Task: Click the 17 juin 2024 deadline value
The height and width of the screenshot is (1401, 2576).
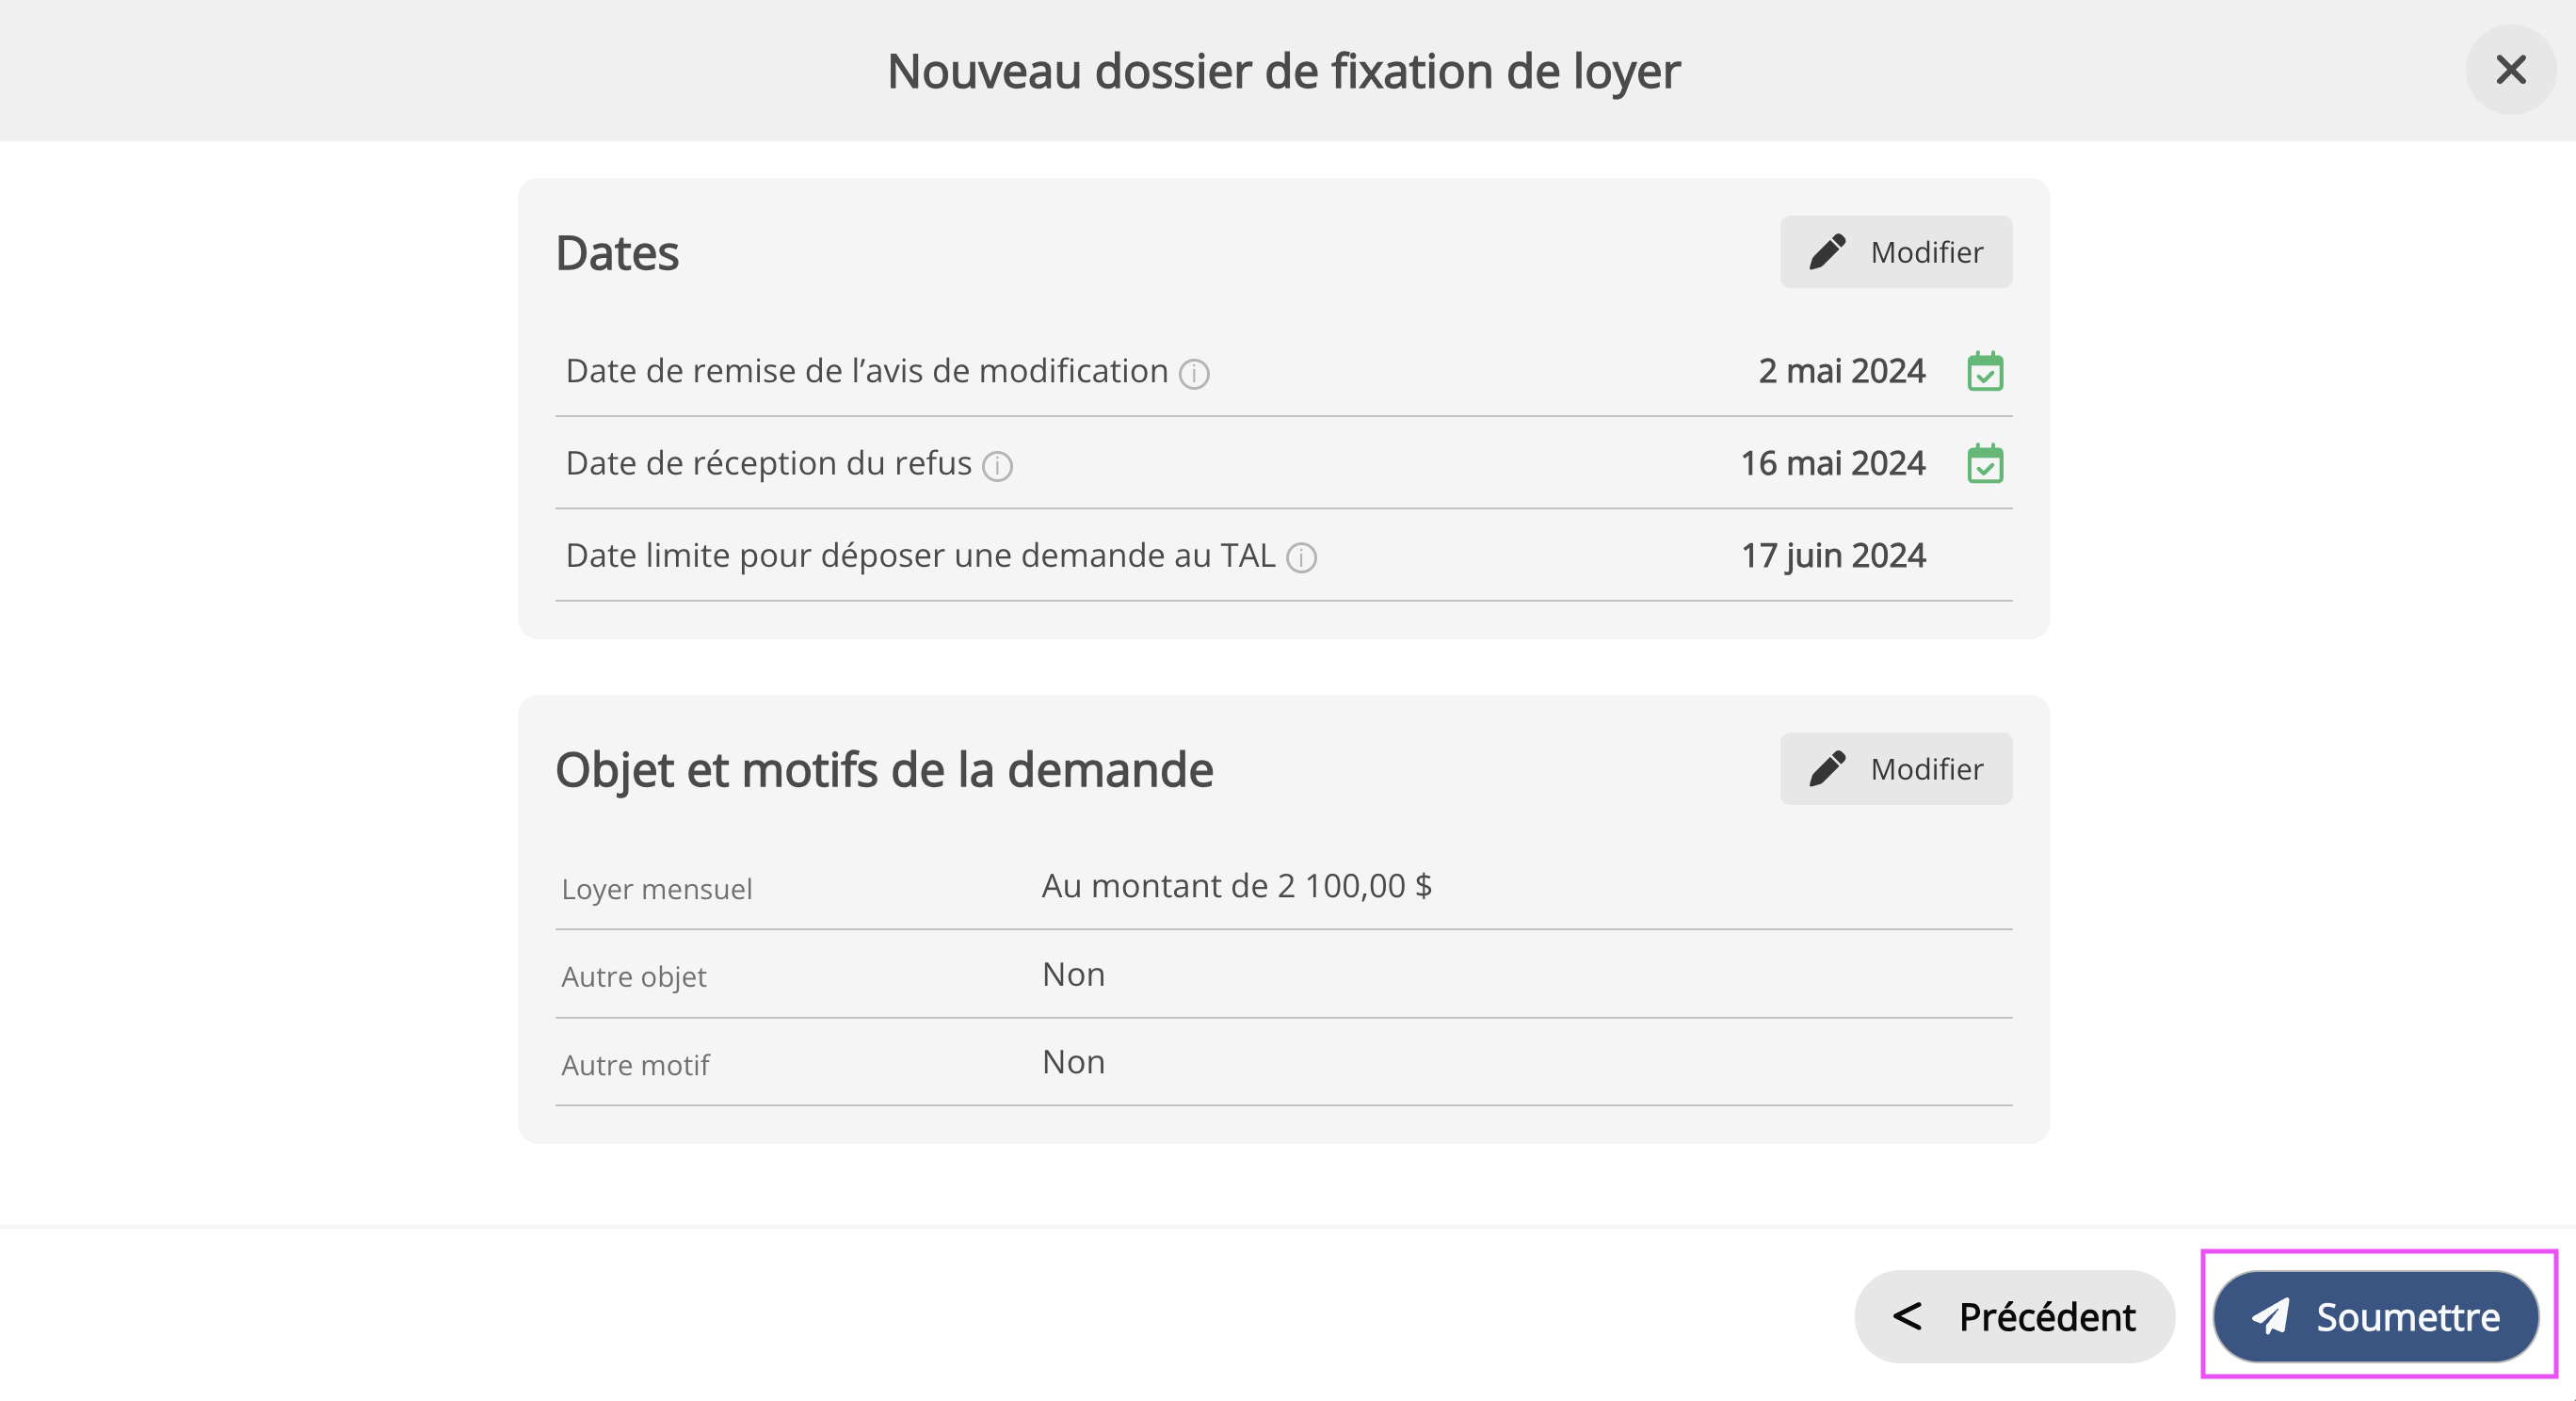Action: 1833,555
